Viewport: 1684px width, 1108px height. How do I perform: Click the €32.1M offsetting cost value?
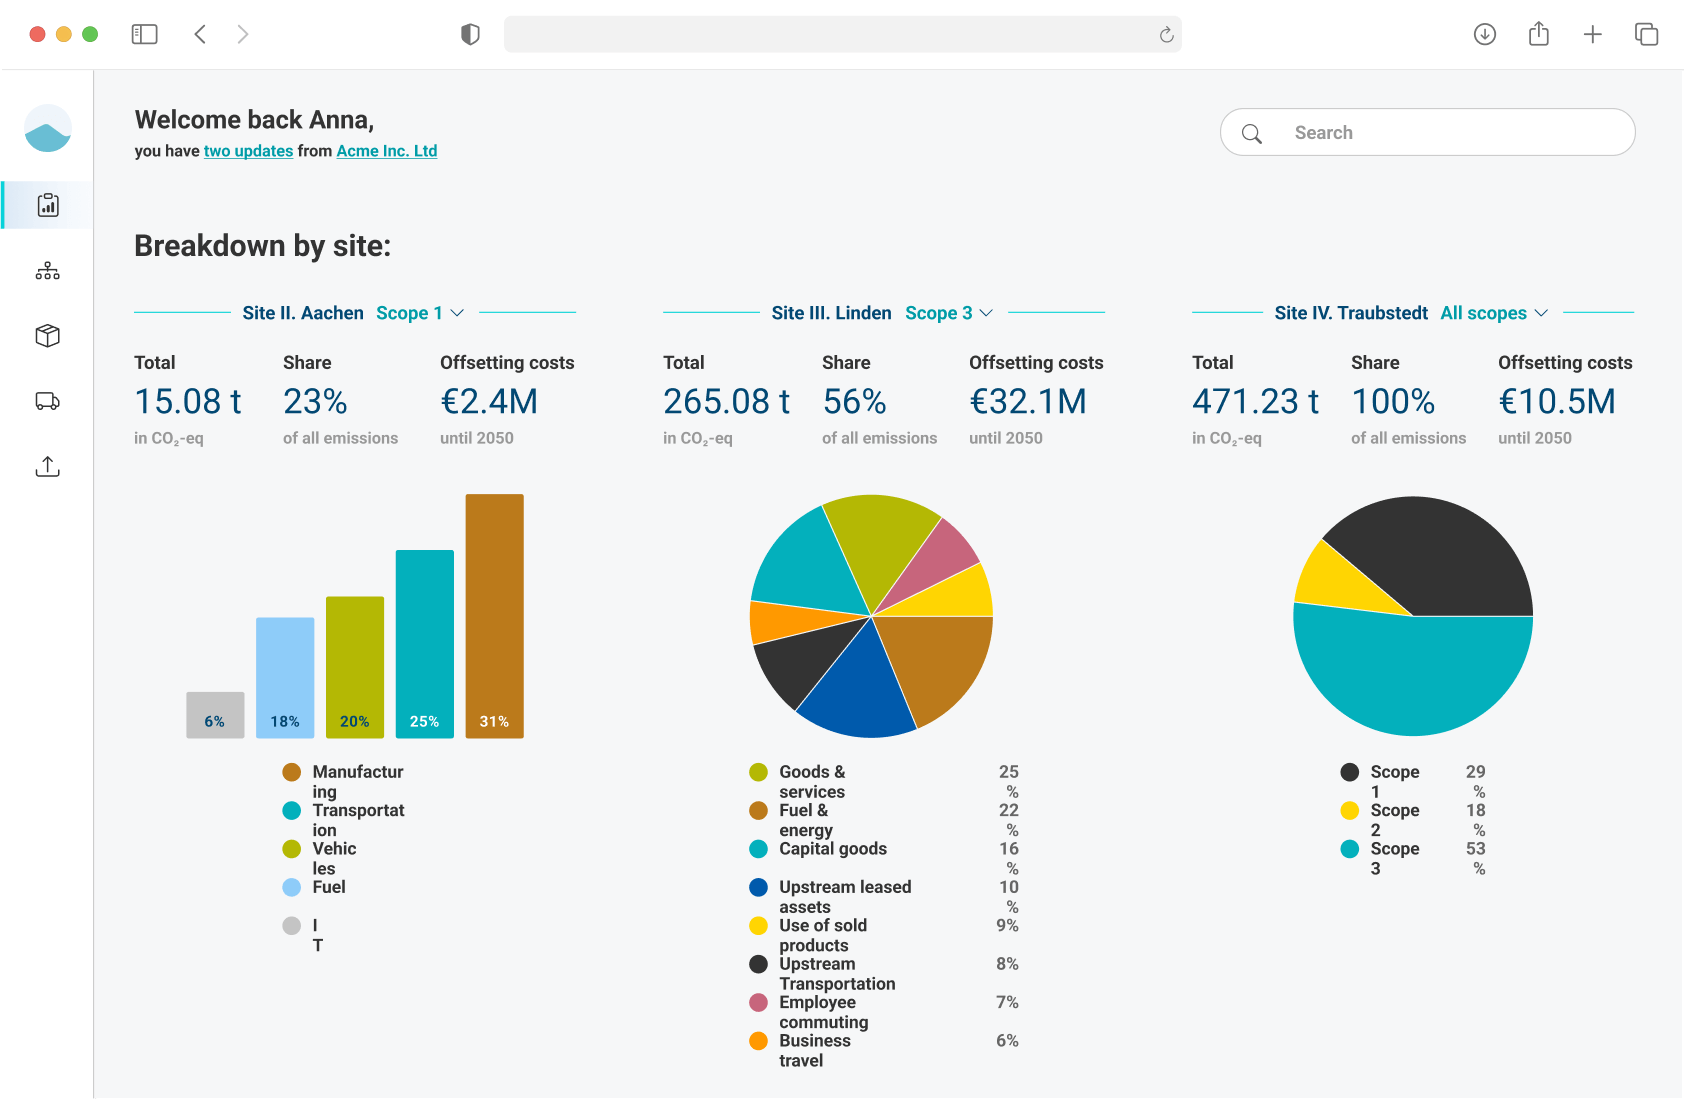click(x=1028, y=402)
